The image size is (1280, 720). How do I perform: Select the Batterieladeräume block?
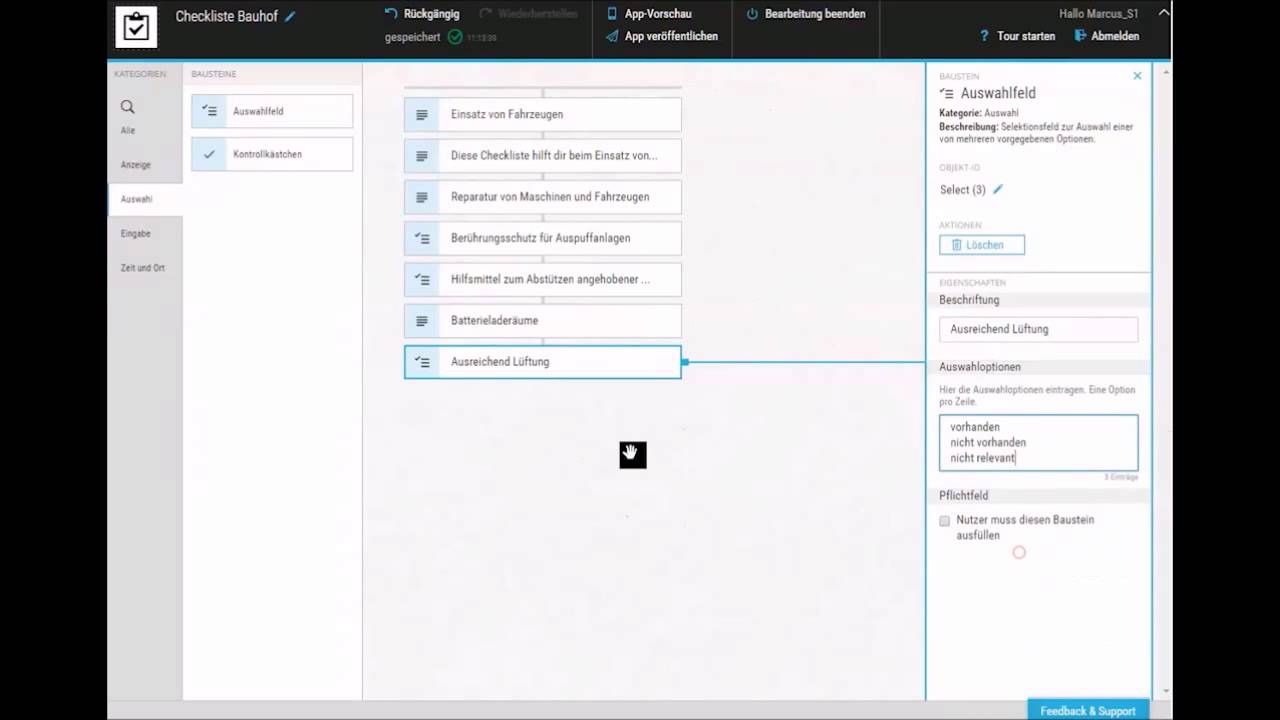point(543,321)
